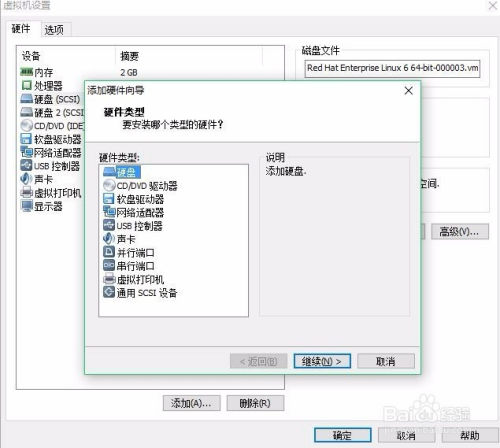Click 声卡 speaker icon in device list

pos(27,179)
